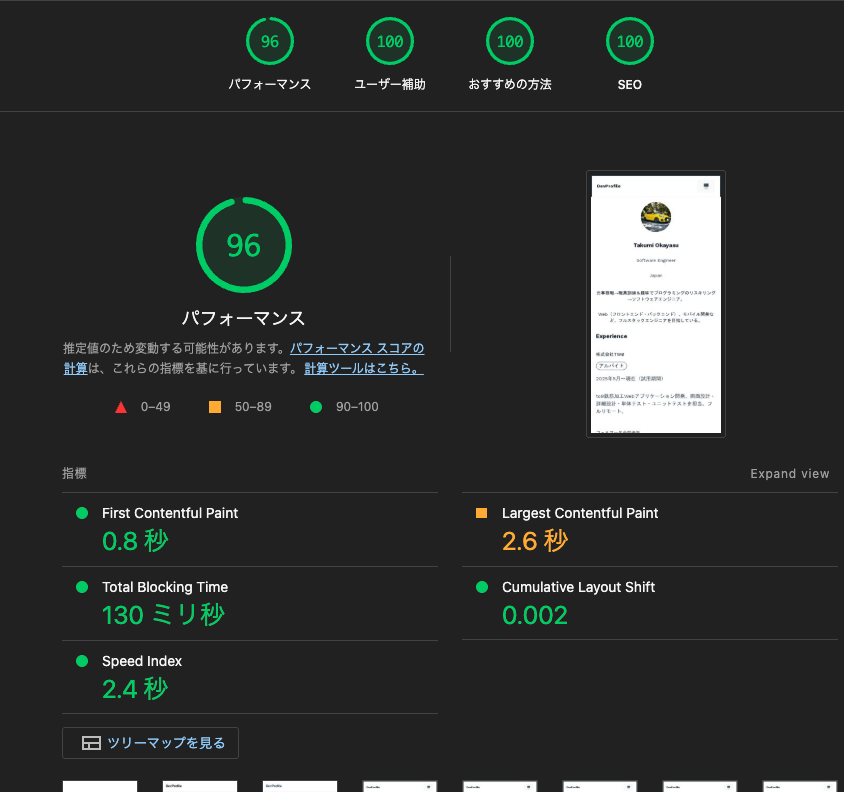Screen dimensions: 844x792
Task: Expand the Largest Contentful Paint metric
Action: click(580, 513)
